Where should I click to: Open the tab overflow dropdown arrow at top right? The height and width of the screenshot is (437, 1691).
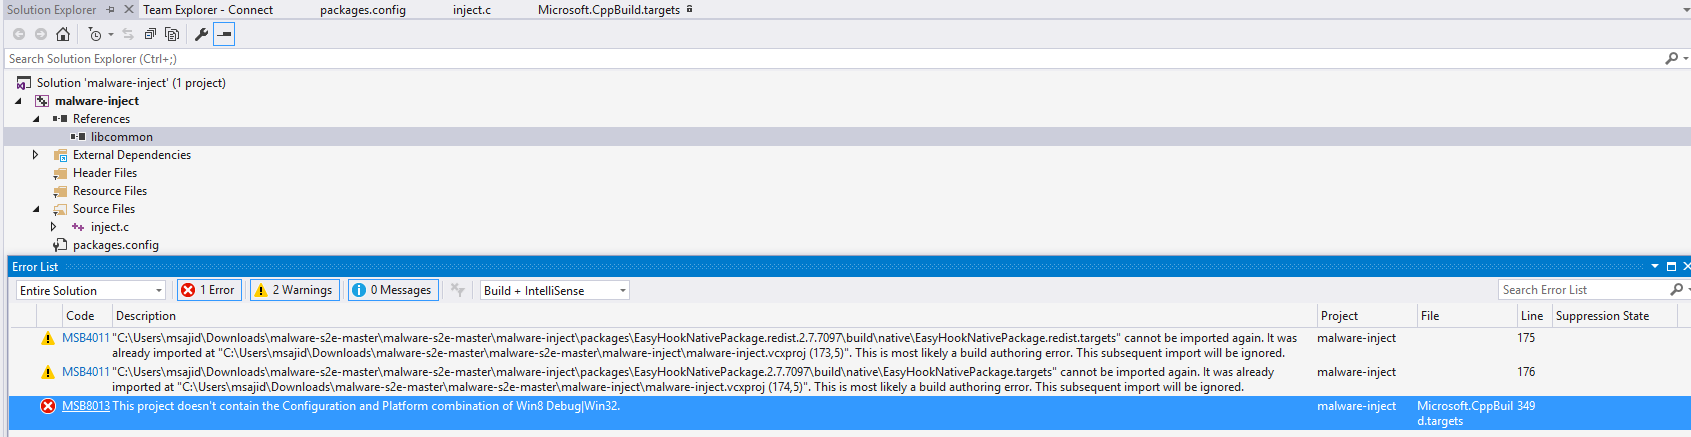[1687, 10]
